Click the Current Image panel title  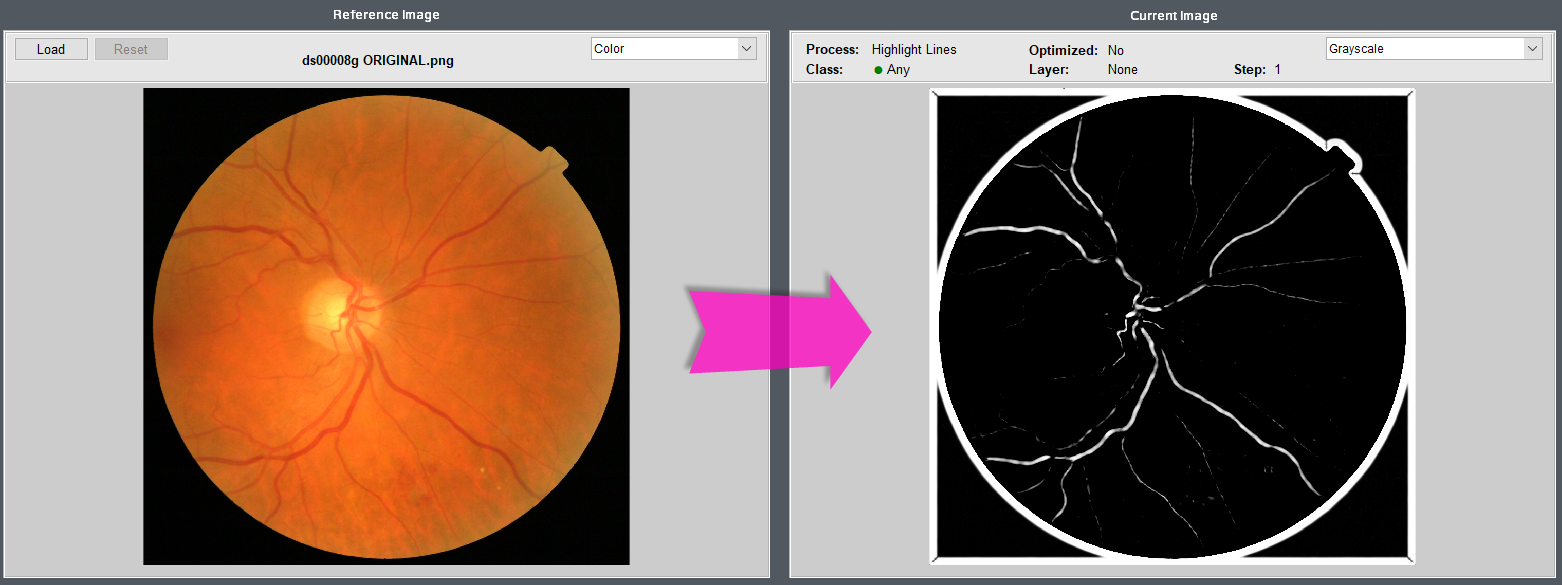[1174, 15]
